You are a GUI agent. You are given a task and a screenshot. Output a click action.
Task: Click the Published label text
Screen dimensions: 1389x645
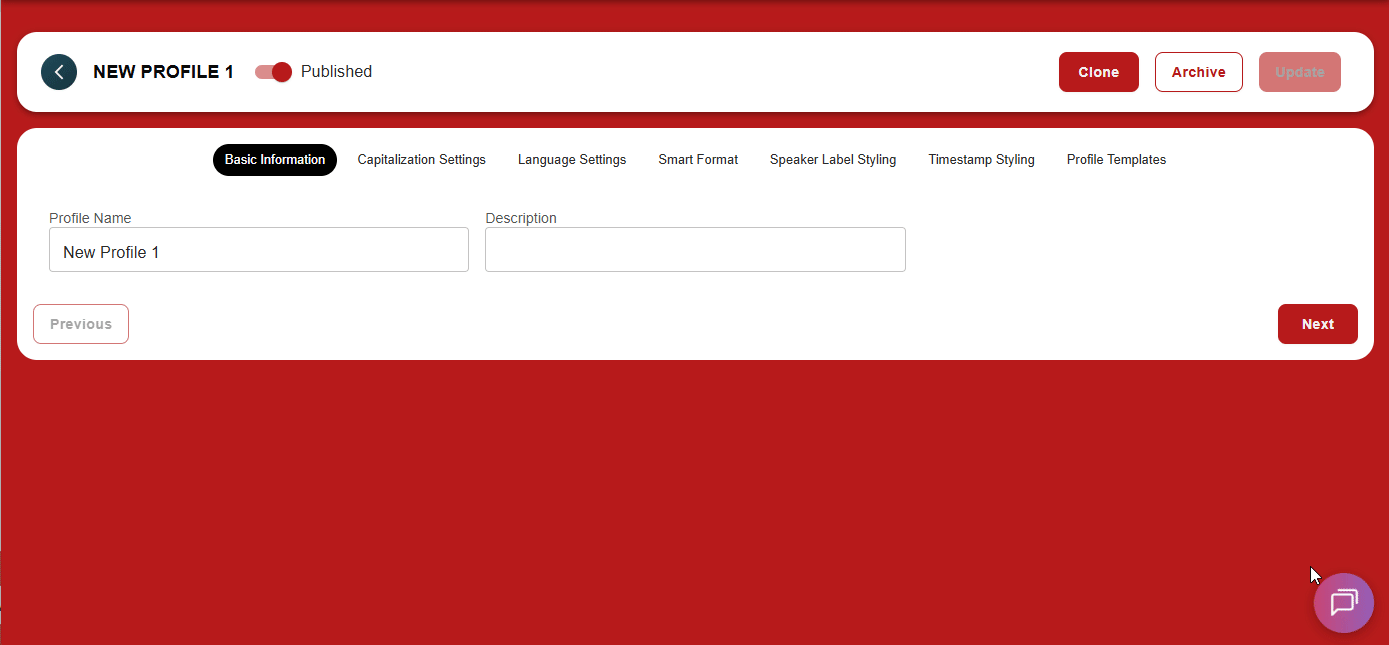[336, 72]
